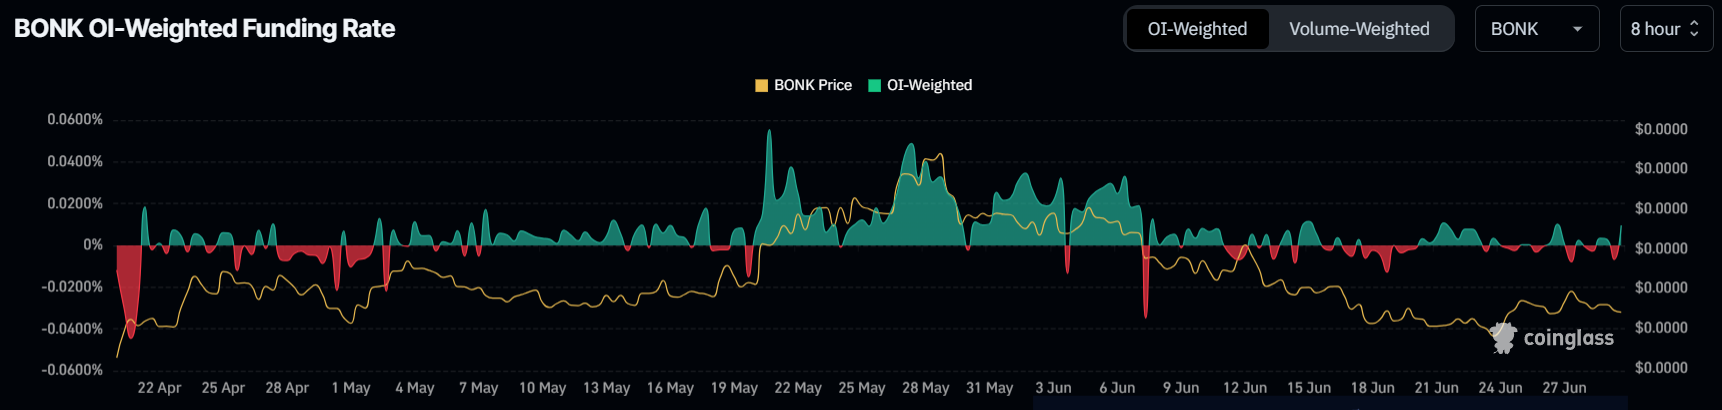Click the 24 Jun date label

(x=1500, y=388)
